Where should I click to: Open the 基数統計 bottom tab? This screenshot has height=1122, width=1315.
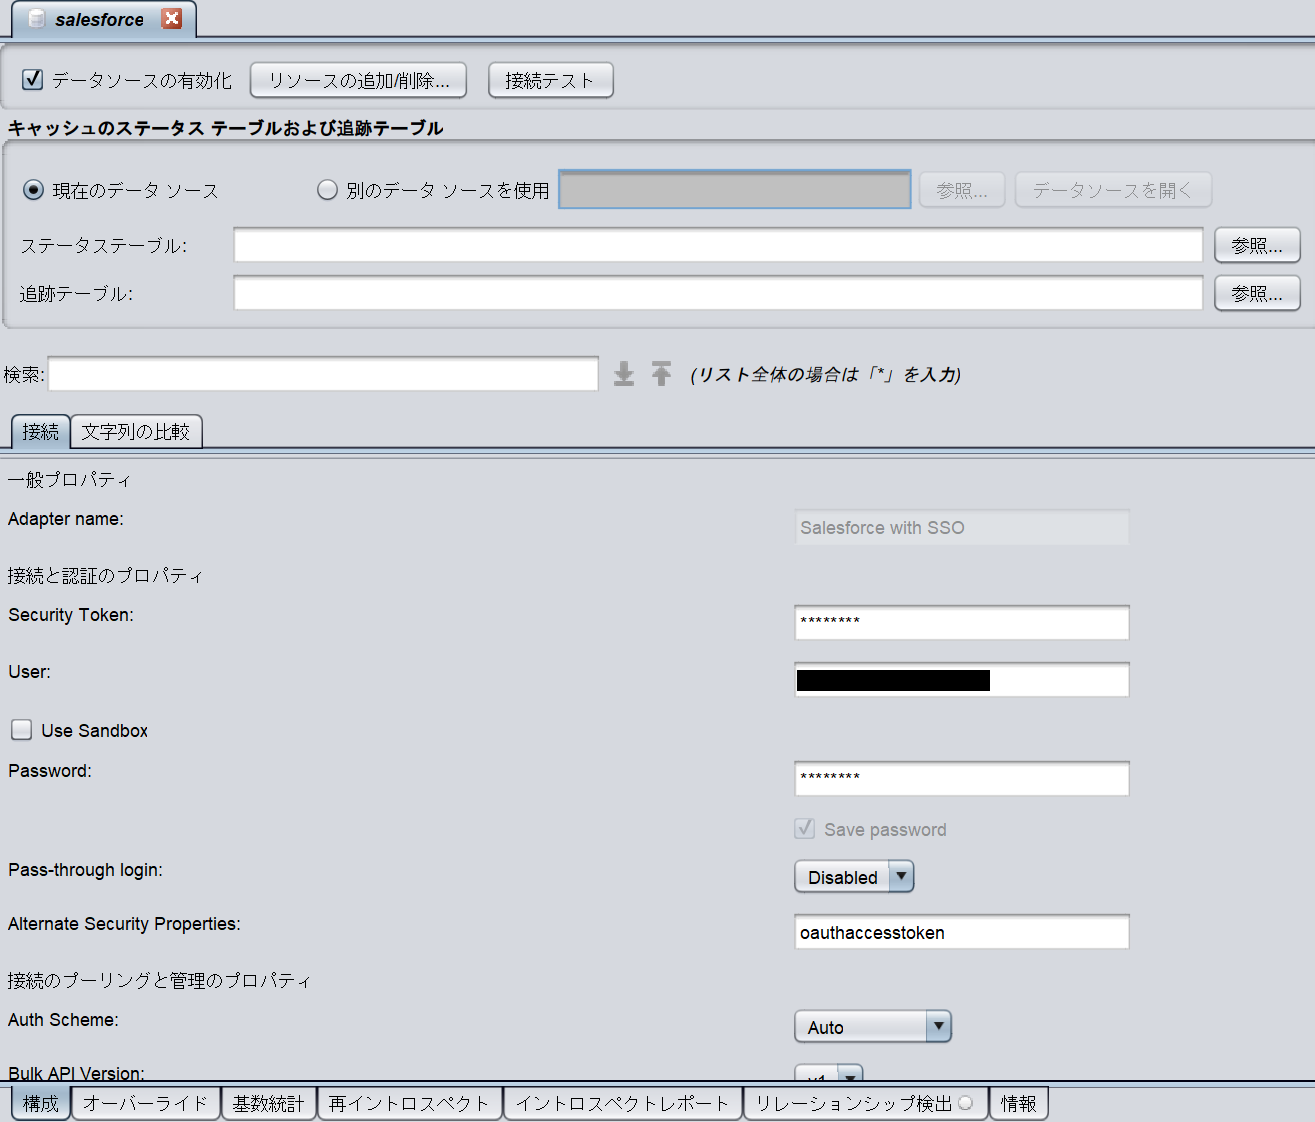click(x=268, y=1103)
